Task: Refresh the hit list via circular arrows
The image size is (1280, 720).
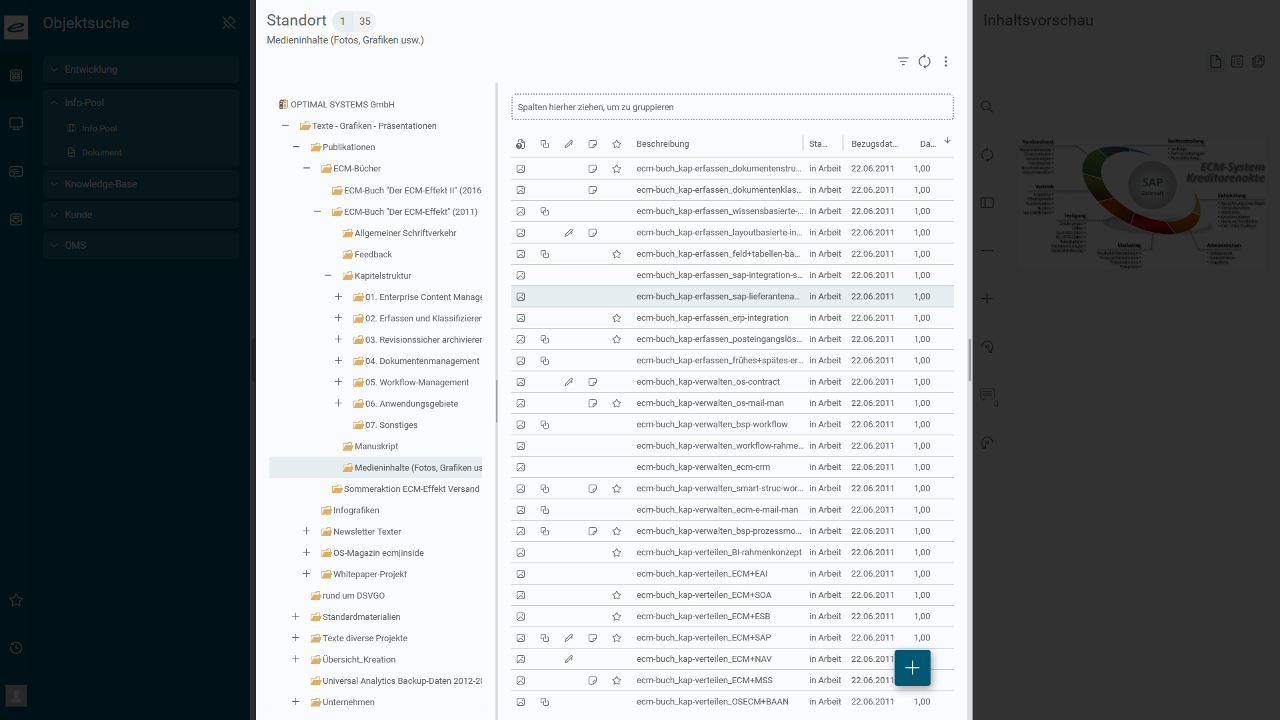Action: point(925,62)
